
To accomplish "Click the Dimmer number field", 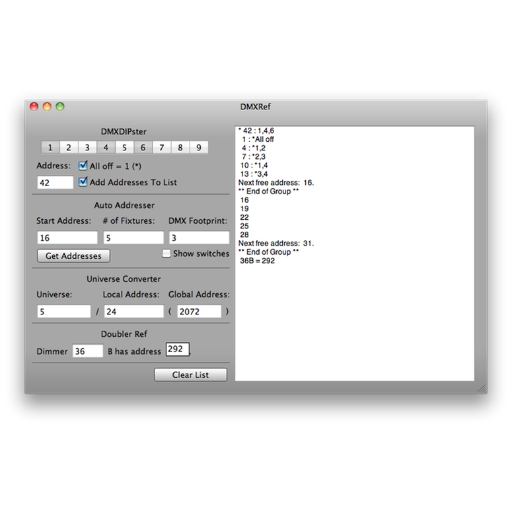I will (x=88, y=351).
